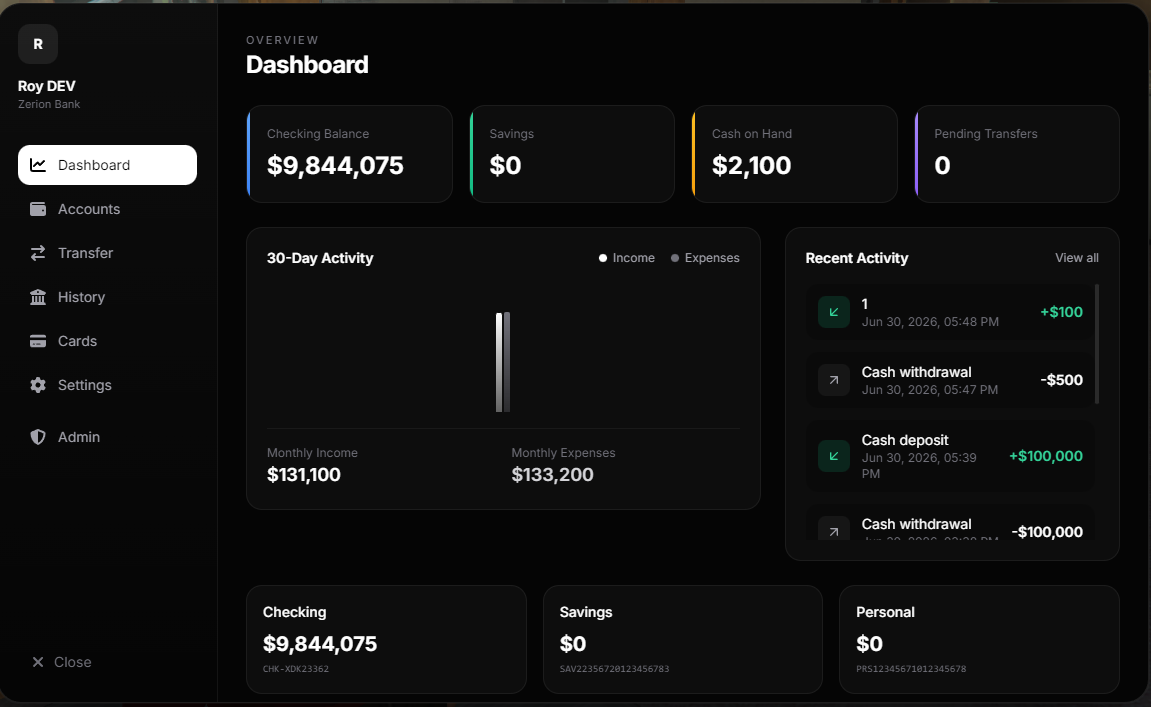Open View all recent activity

click(1077, 258)
